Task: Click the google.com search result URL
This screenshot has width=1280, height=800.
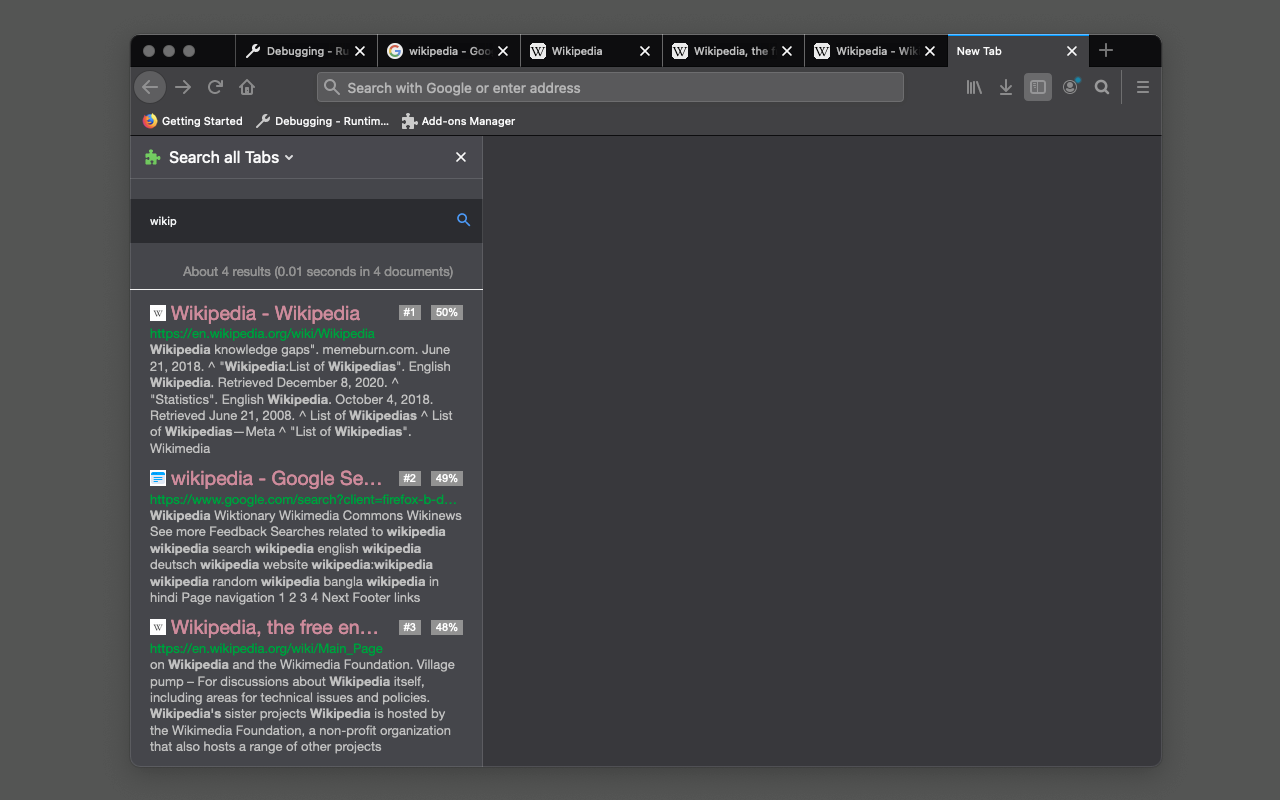Action: point(303,499)
